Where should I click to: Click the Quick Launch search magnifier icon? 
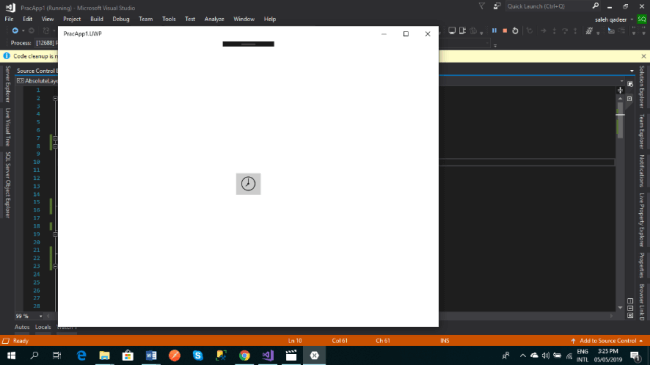[595, 6]
